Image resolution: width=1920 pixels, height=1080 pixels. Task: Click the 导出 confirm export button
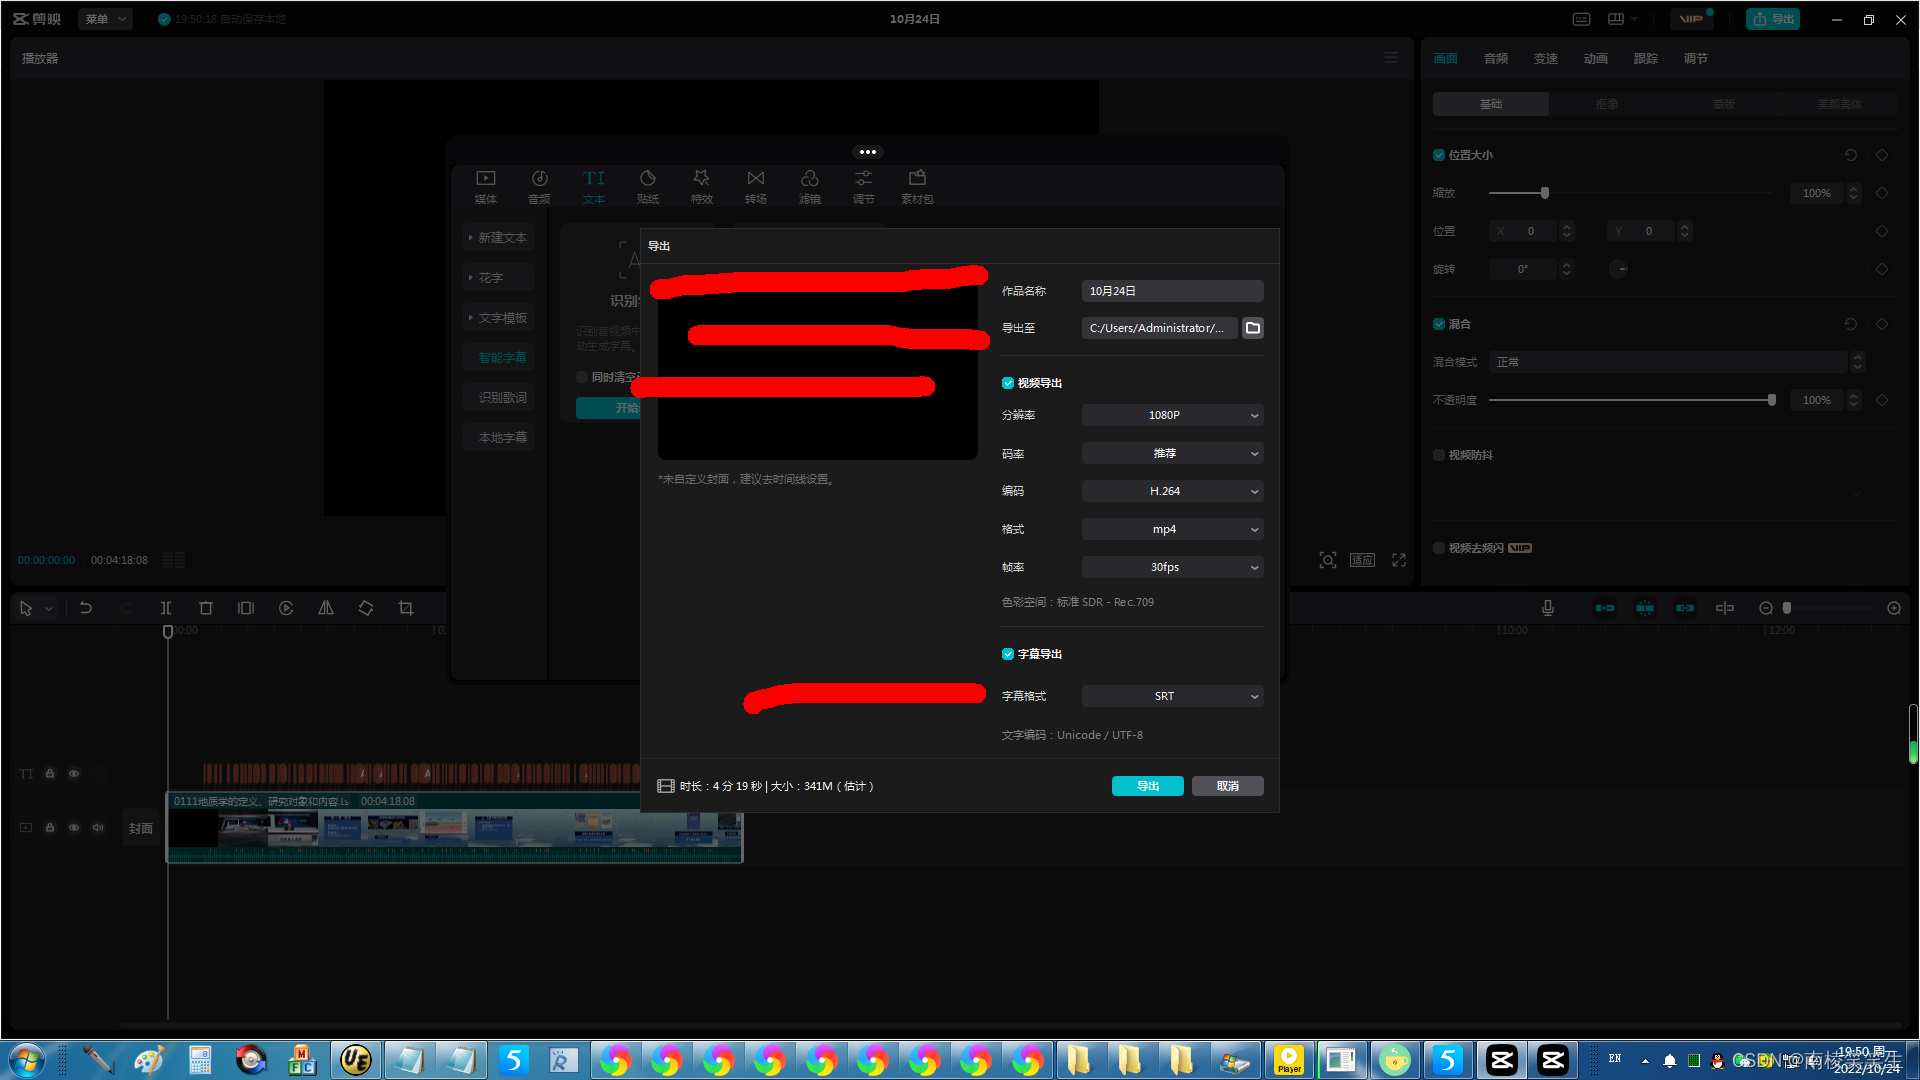1147,786
